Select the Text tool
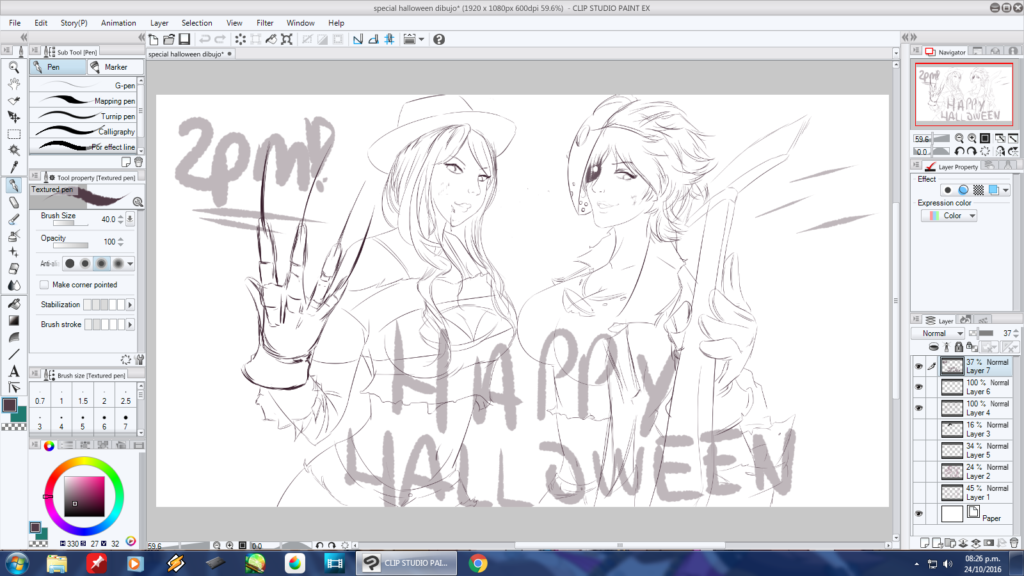This screenshot has width=1024, height=576. click(x=14, y=371)
